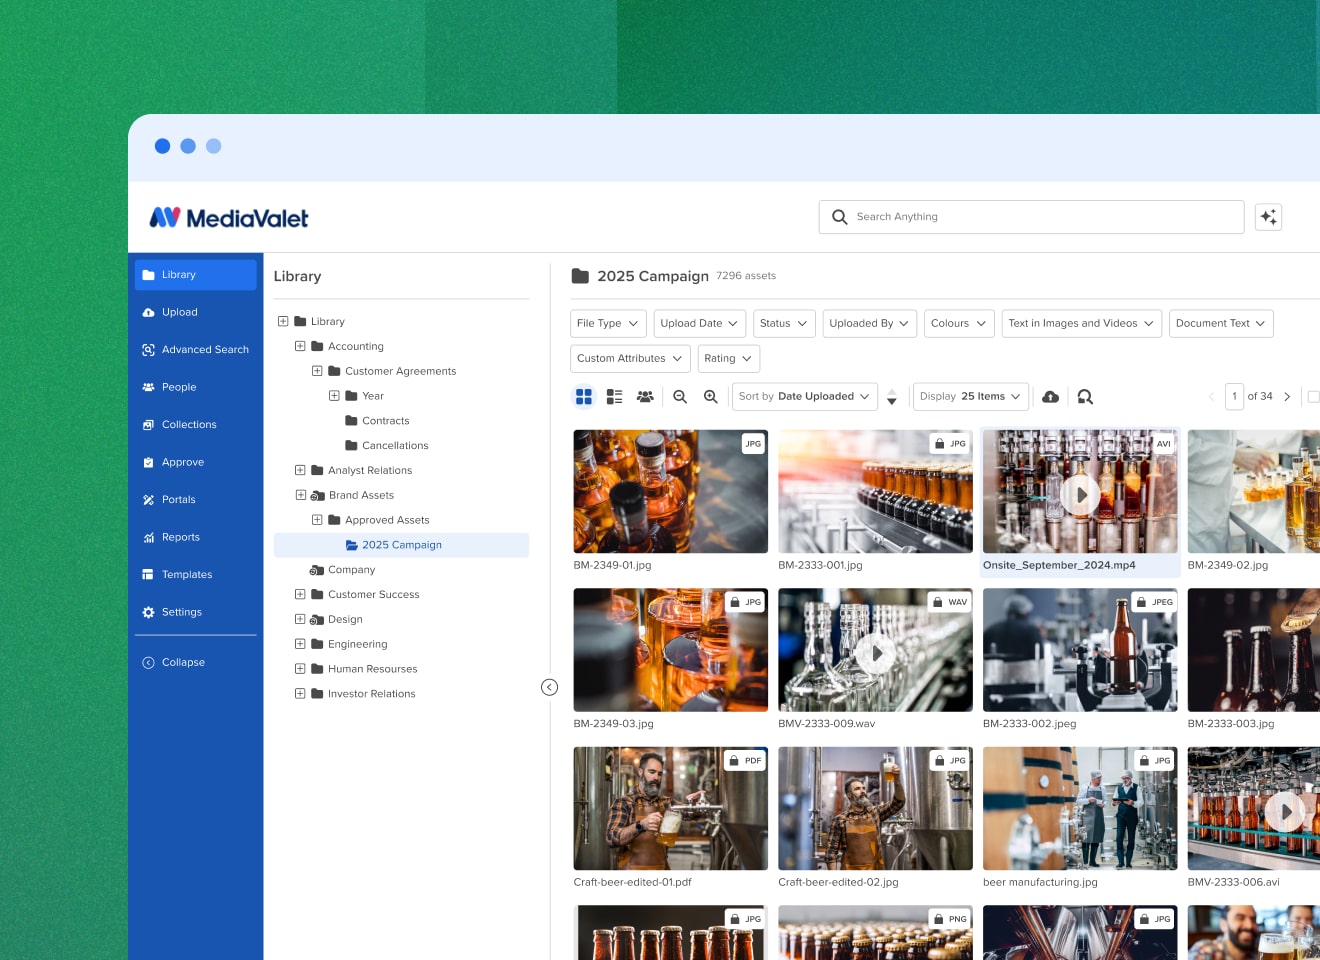The height and width of the screenshot is (960, 1320).
Task: Click the Approve clipboard icon
Action: coord(148,463)
